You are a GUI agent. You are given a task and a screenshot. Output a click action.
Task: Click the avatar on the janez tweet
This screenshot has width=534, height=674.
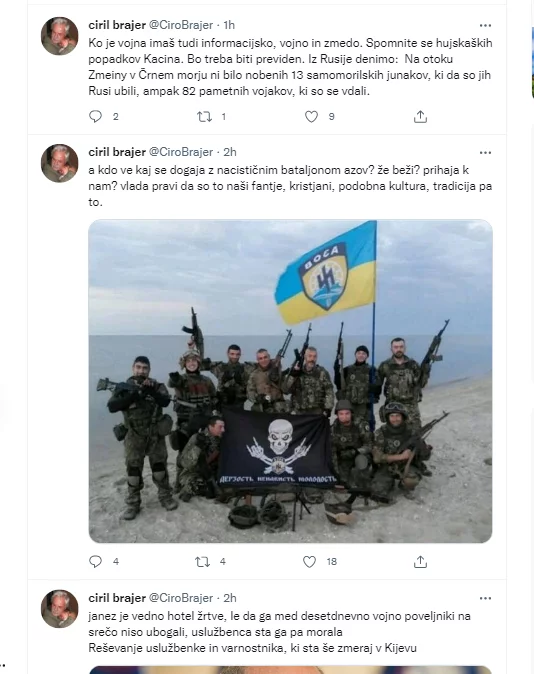coord(60,609)
